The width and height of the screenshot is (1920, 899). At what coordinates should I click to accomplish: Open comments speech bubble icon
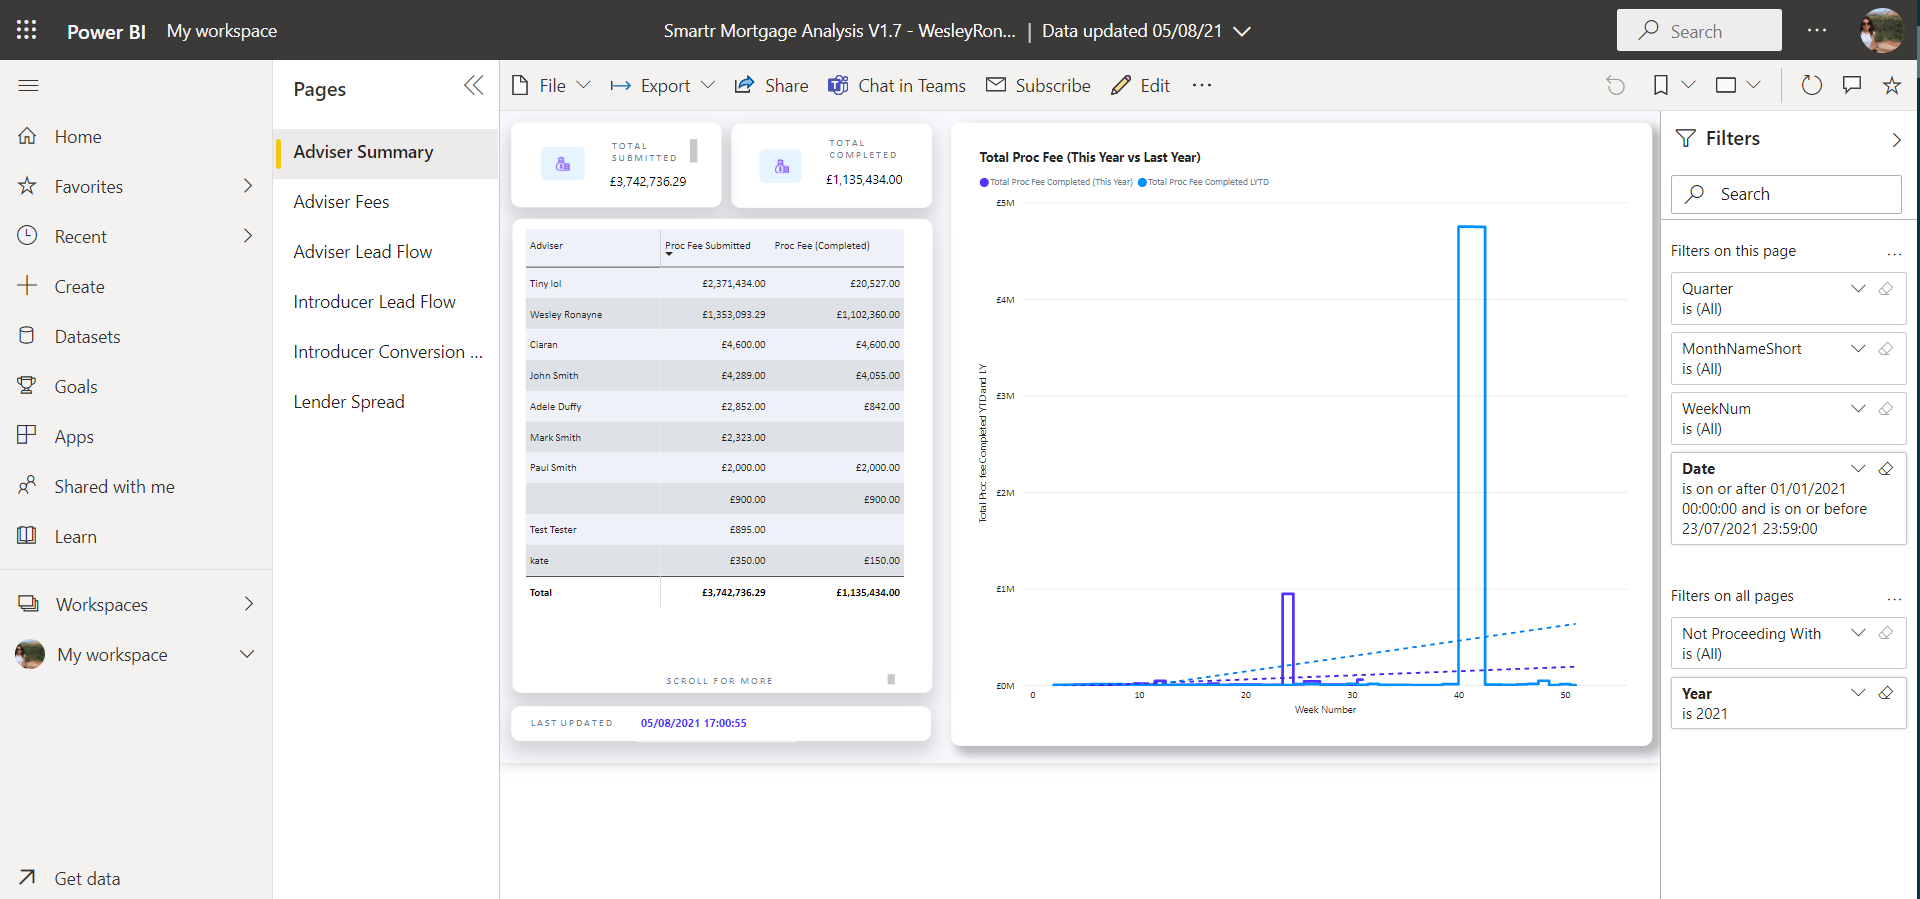pos(1852,86)
